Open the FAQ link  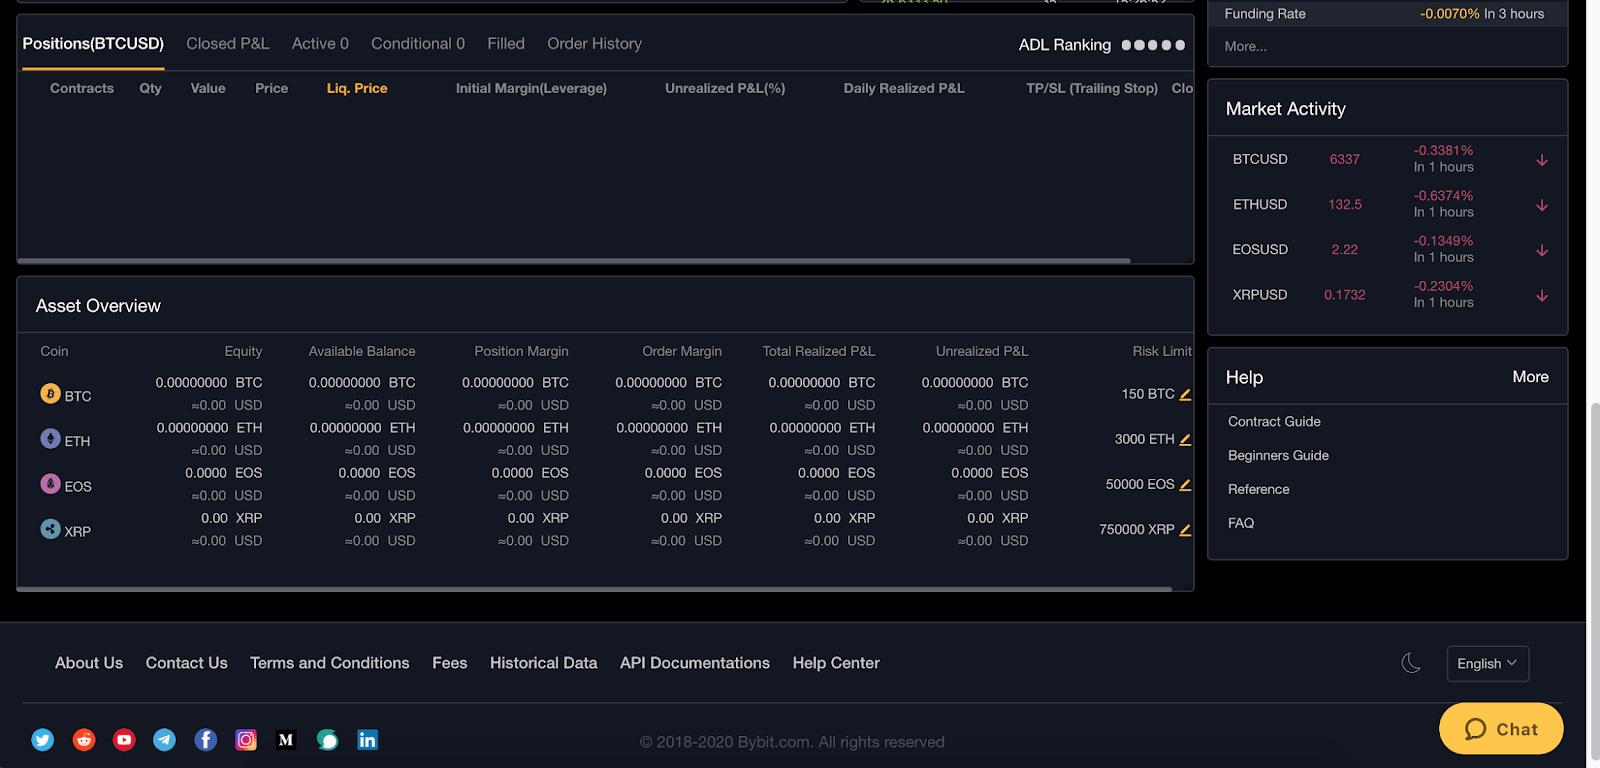point(1241,523)
